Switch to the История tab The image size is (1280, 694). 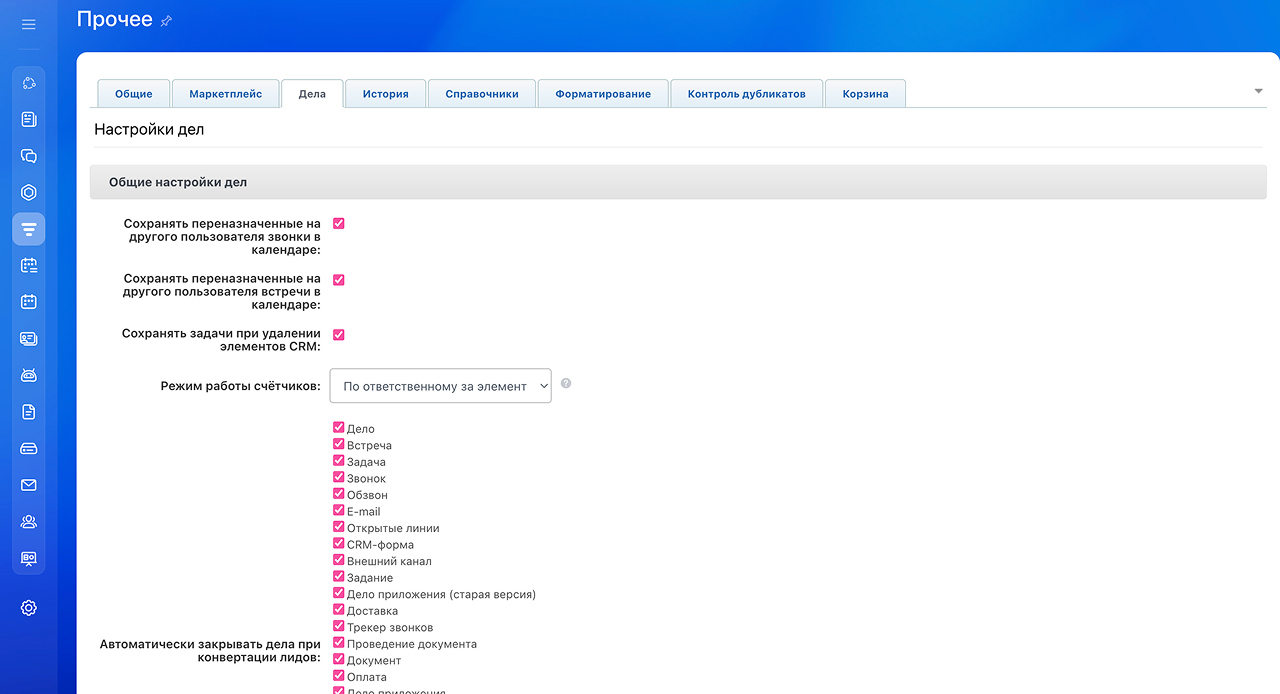385,94
